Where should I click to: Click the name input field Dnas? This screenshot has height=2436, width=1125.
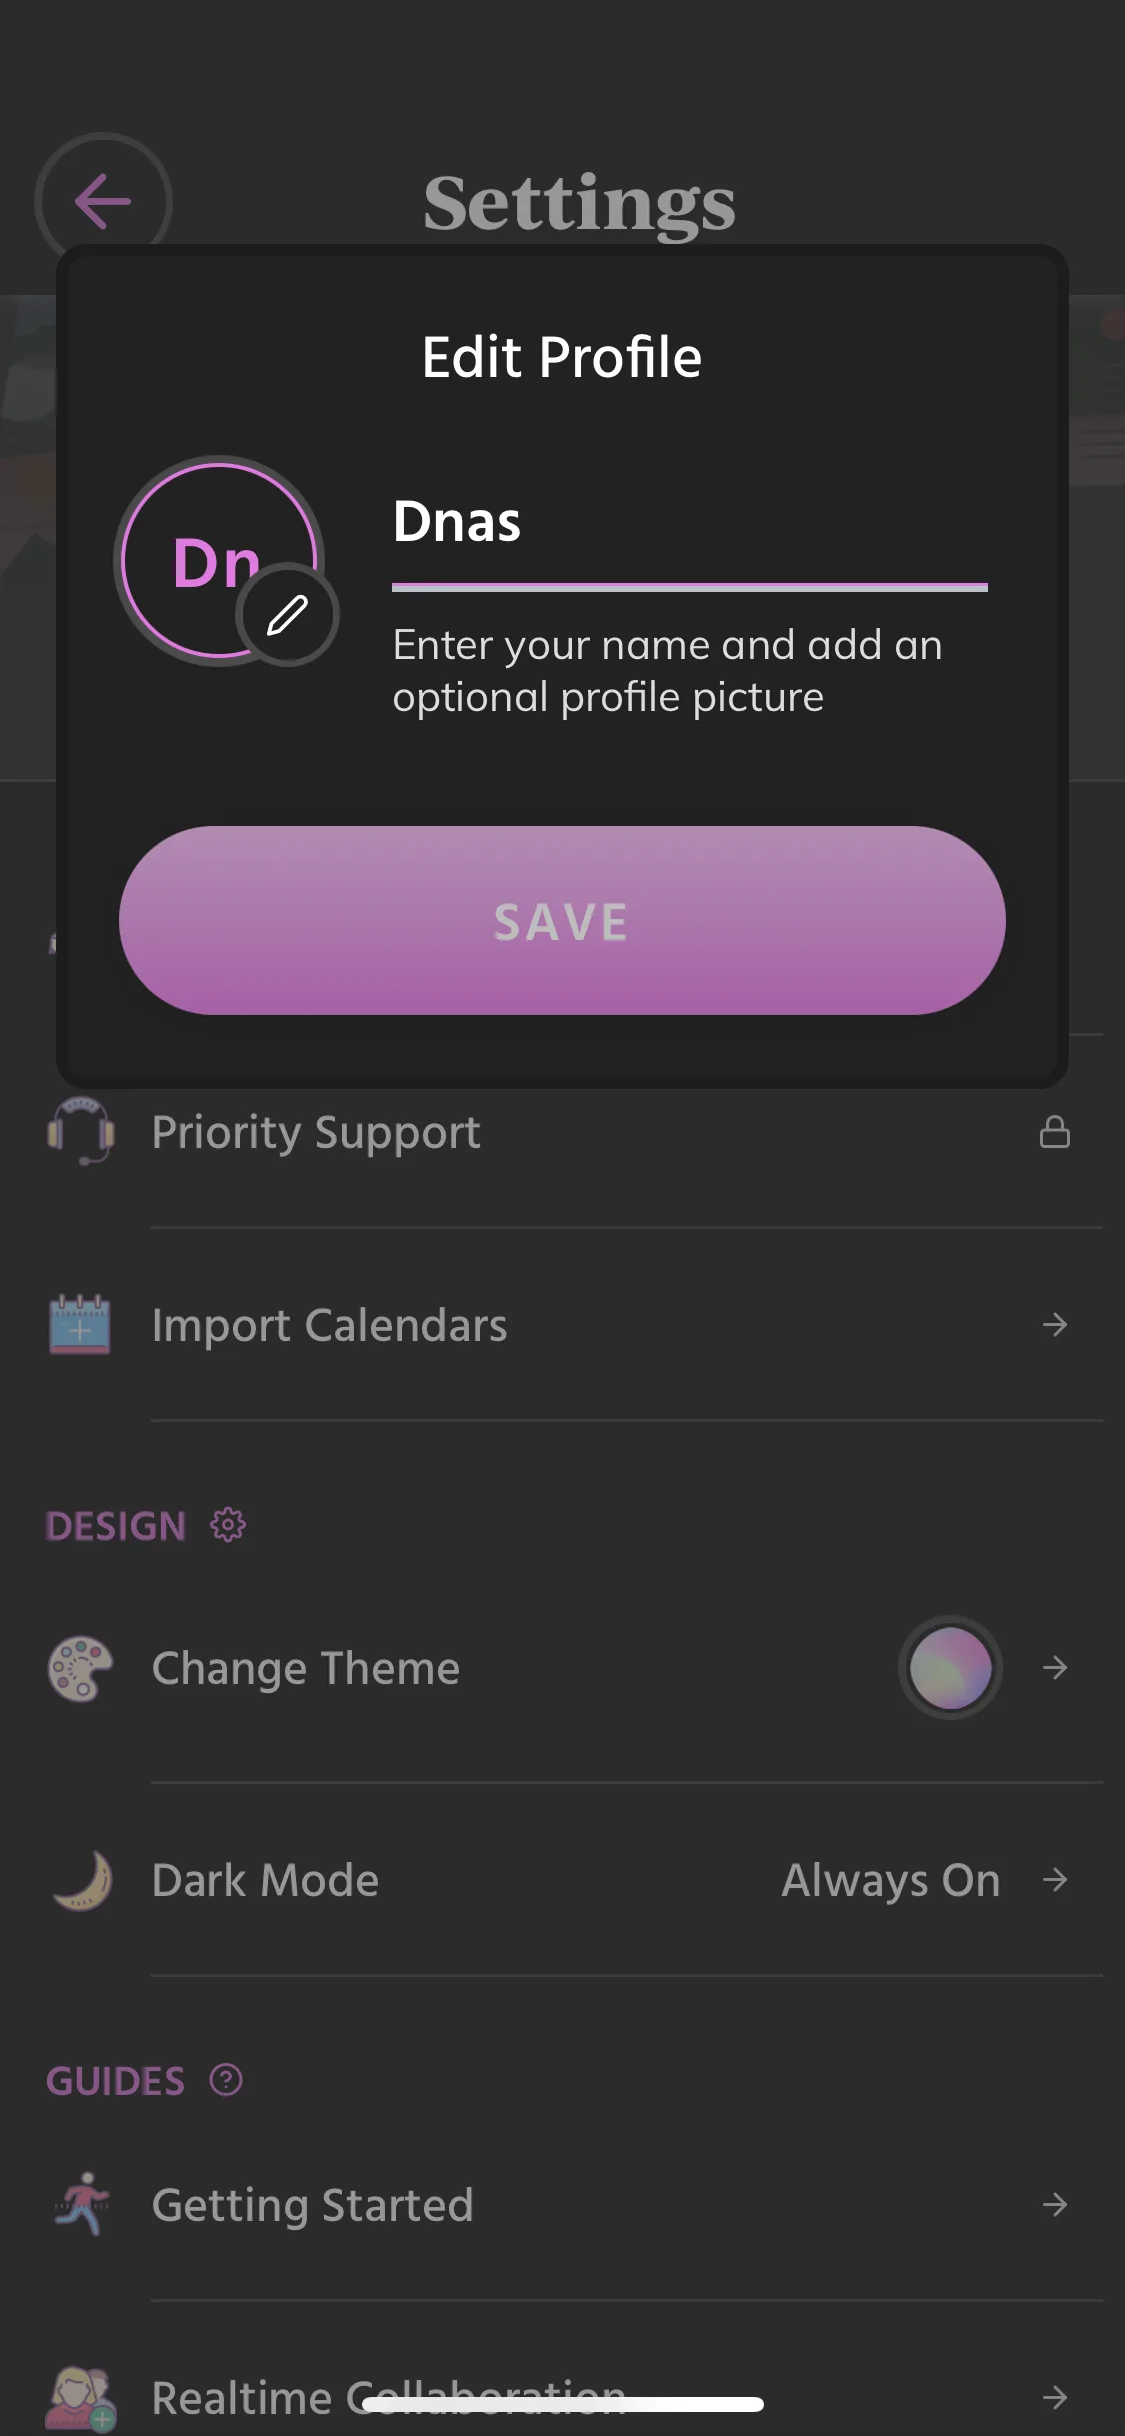coord(689,523)
